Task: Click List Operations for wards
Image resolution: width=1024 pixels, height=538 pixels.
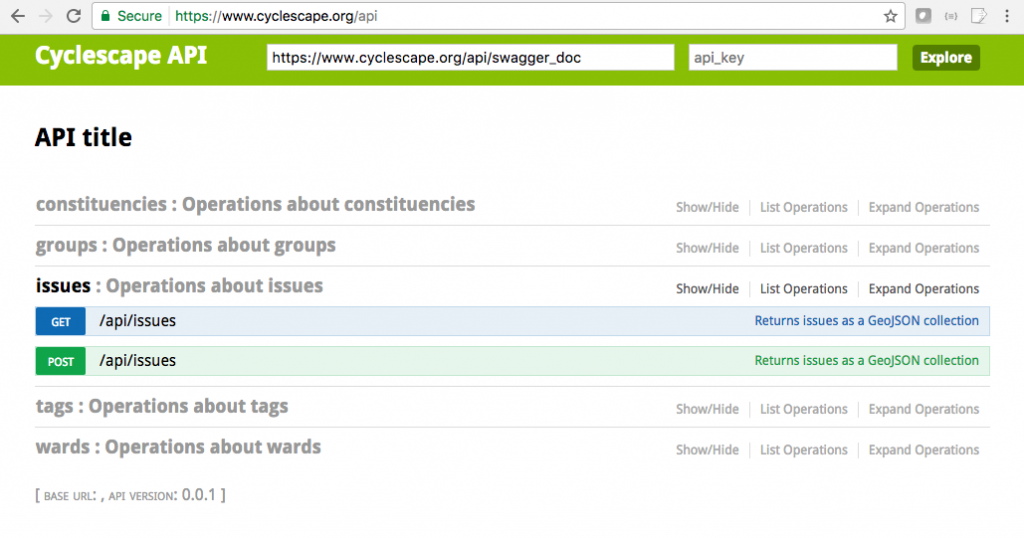Action: tap(803, 450)
